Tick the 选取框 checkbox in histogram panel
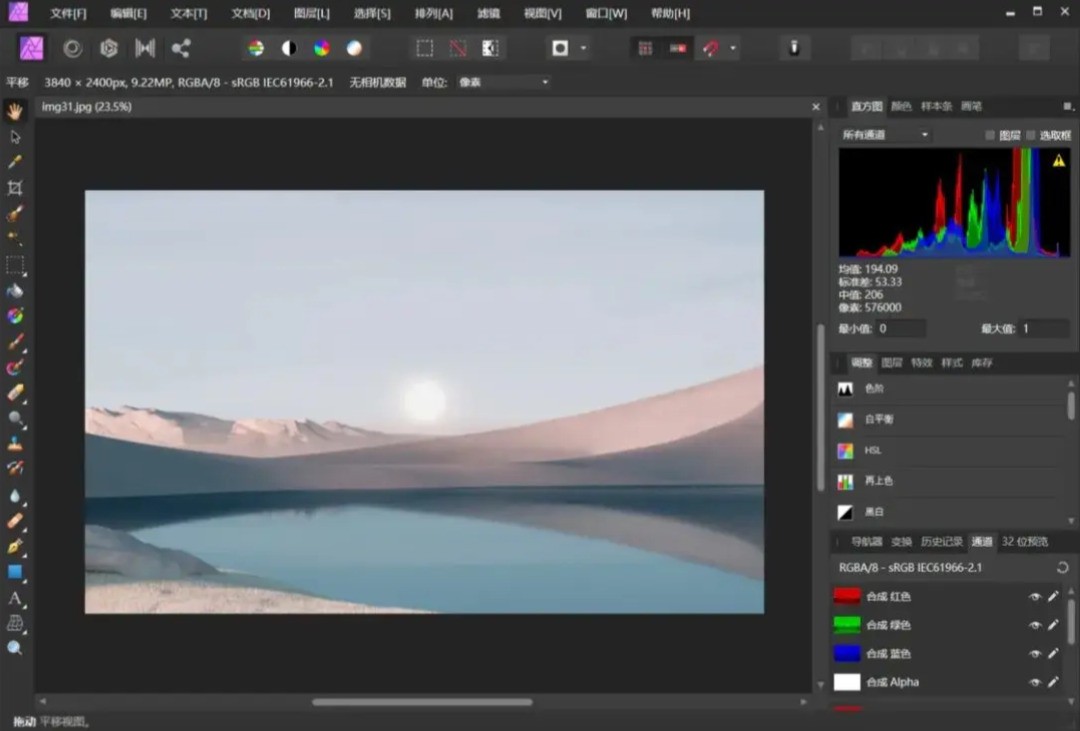Screen dimensions: 1080x731 click(x=1031, y=135)
